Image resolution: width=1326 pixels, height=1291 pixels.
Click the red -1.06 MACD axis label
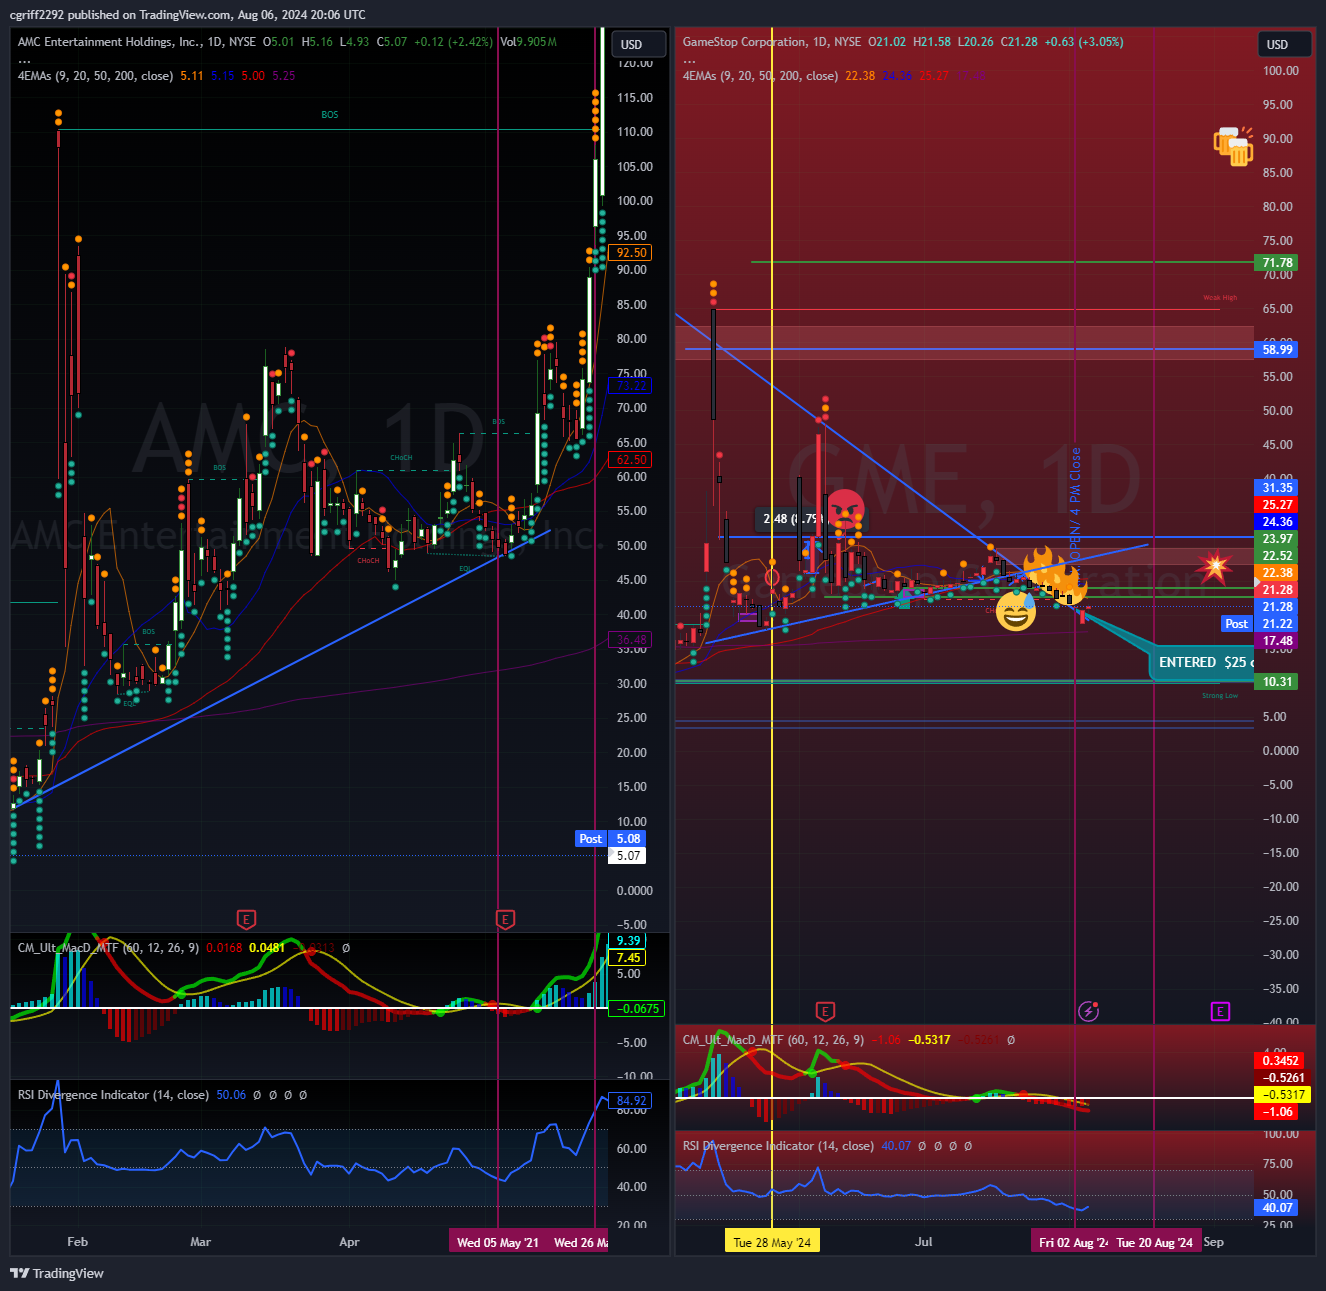click(1277, 1112)
